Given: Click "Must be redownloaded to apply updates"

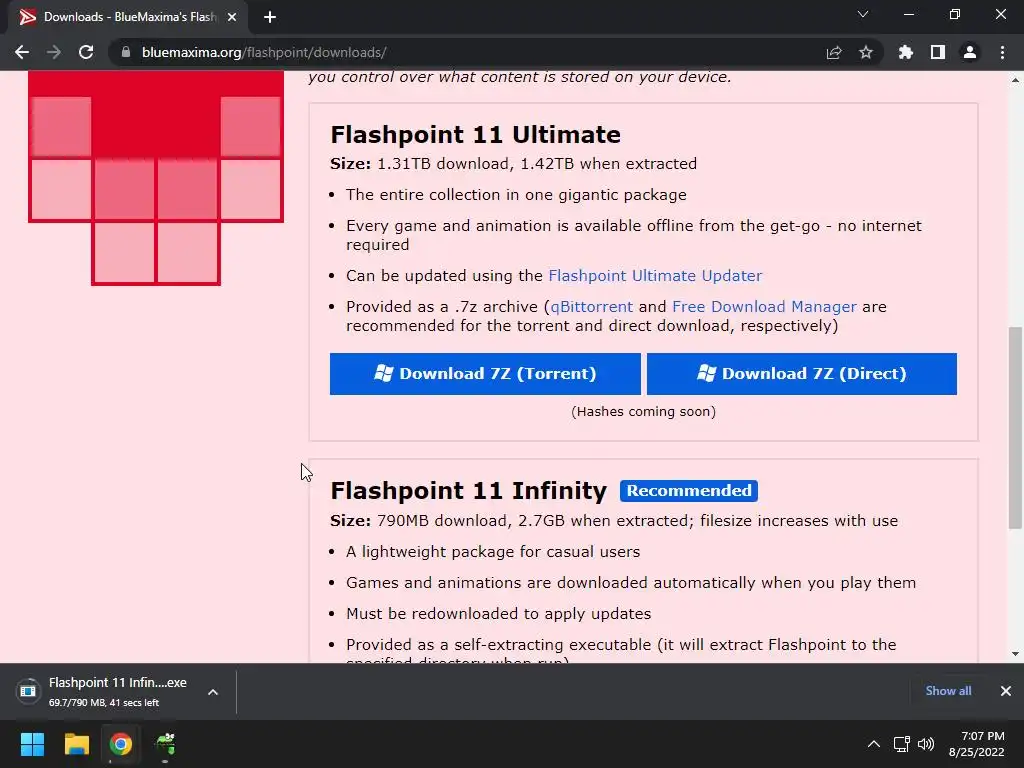Looking at the screenshot, I should click(498, 614).
